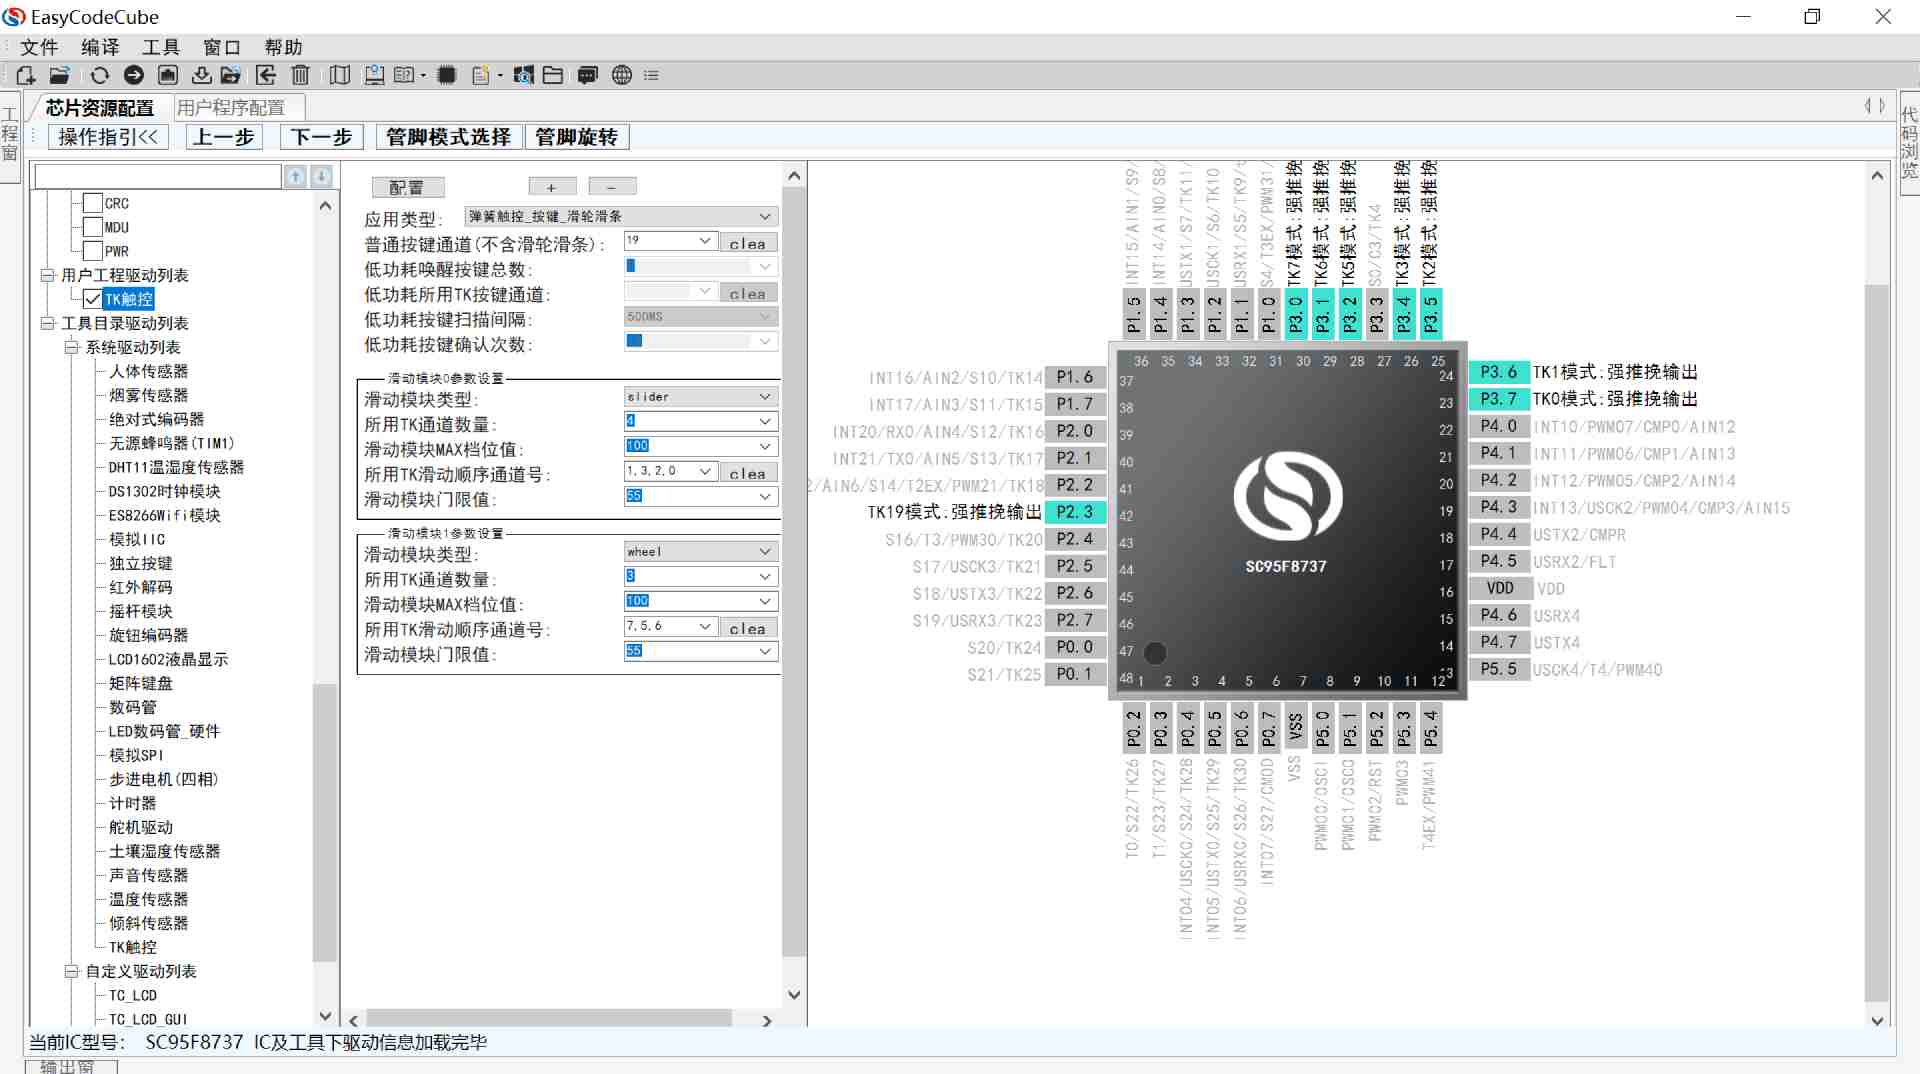Click the 配置 button
The width and height of the screenshot is (1920, 1074).
[408, 187]
